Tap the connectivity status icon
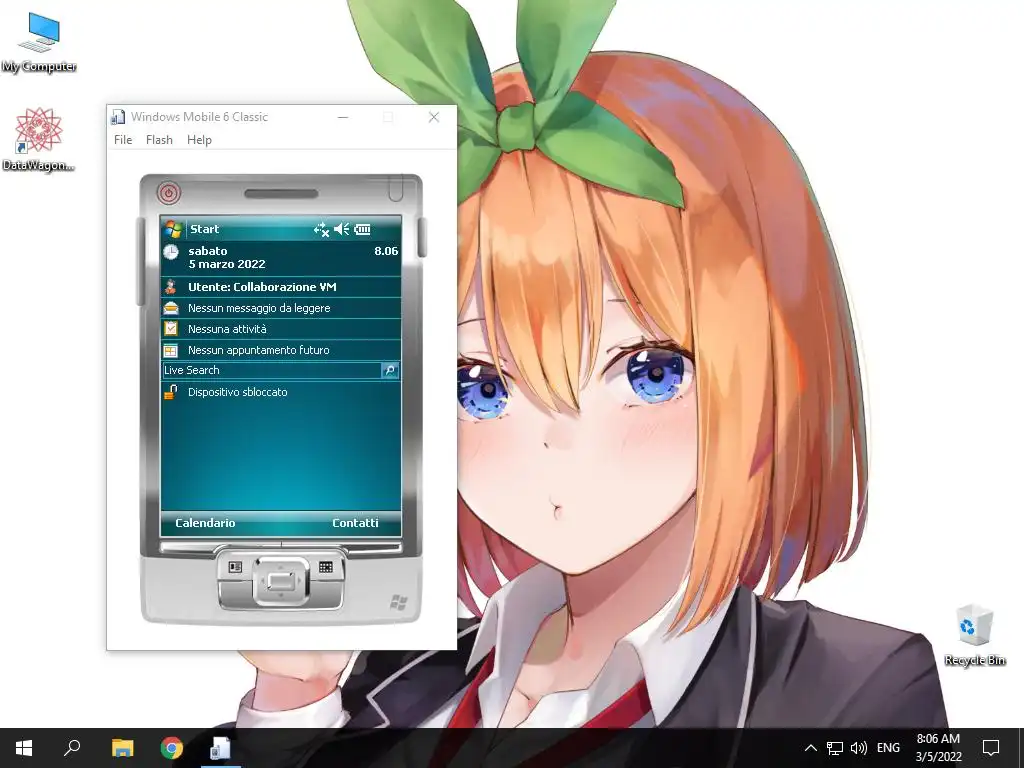The width and height of the screenshot is (1024, 768). tap(321, 229)
